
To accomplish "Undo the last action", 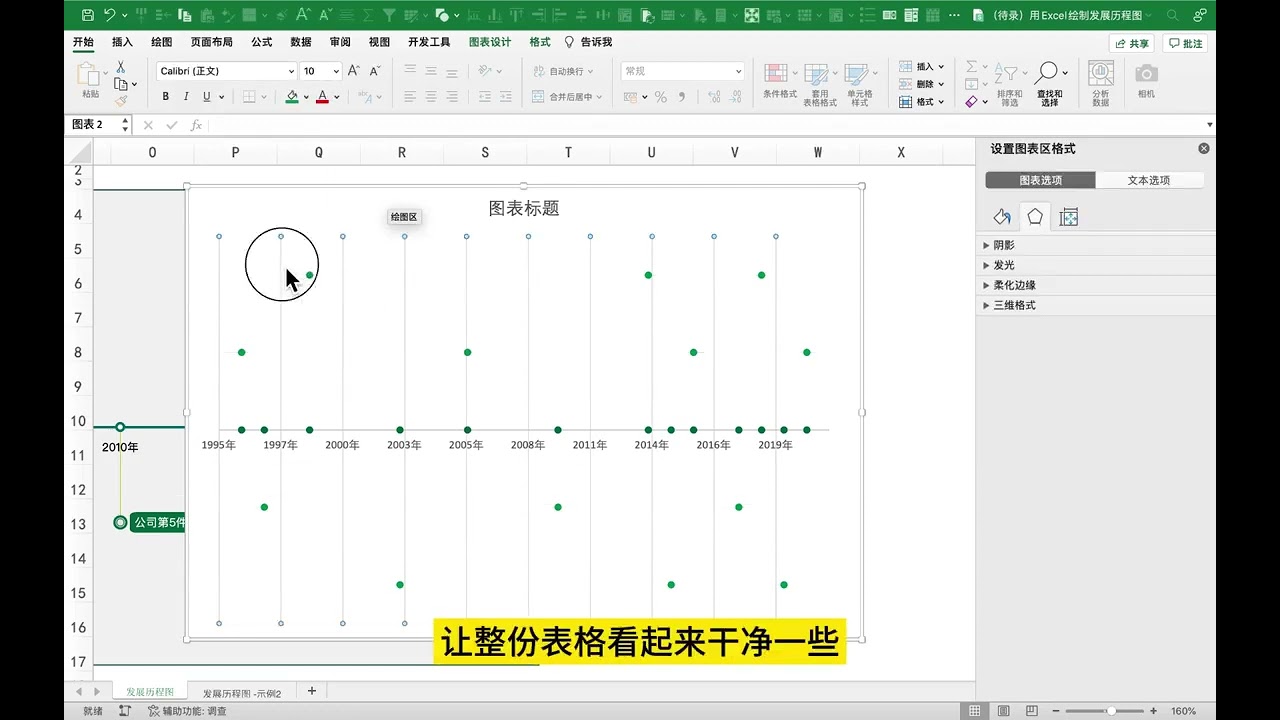I will click(109, 15).
